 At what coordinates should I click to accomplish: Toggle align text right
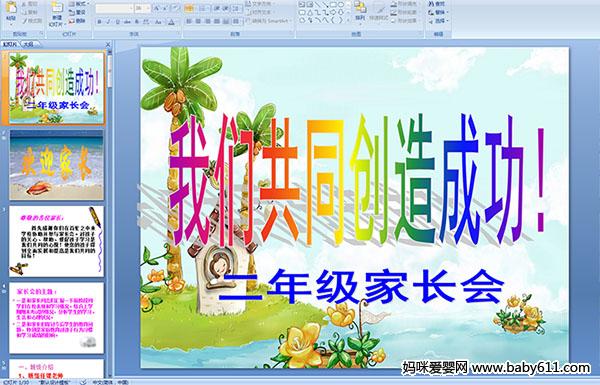pyautogui.click(x=208, y=22)
